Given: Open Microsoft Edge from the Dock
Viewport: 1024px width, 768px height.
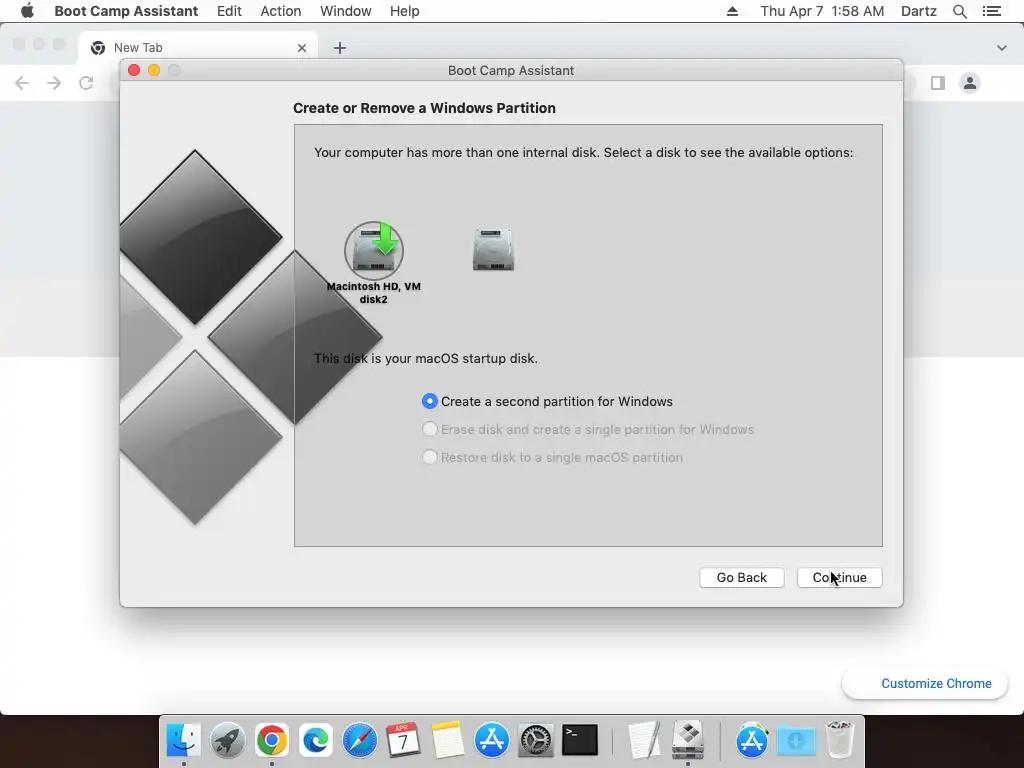Looking at the screenshot, I should pos(315,740).
